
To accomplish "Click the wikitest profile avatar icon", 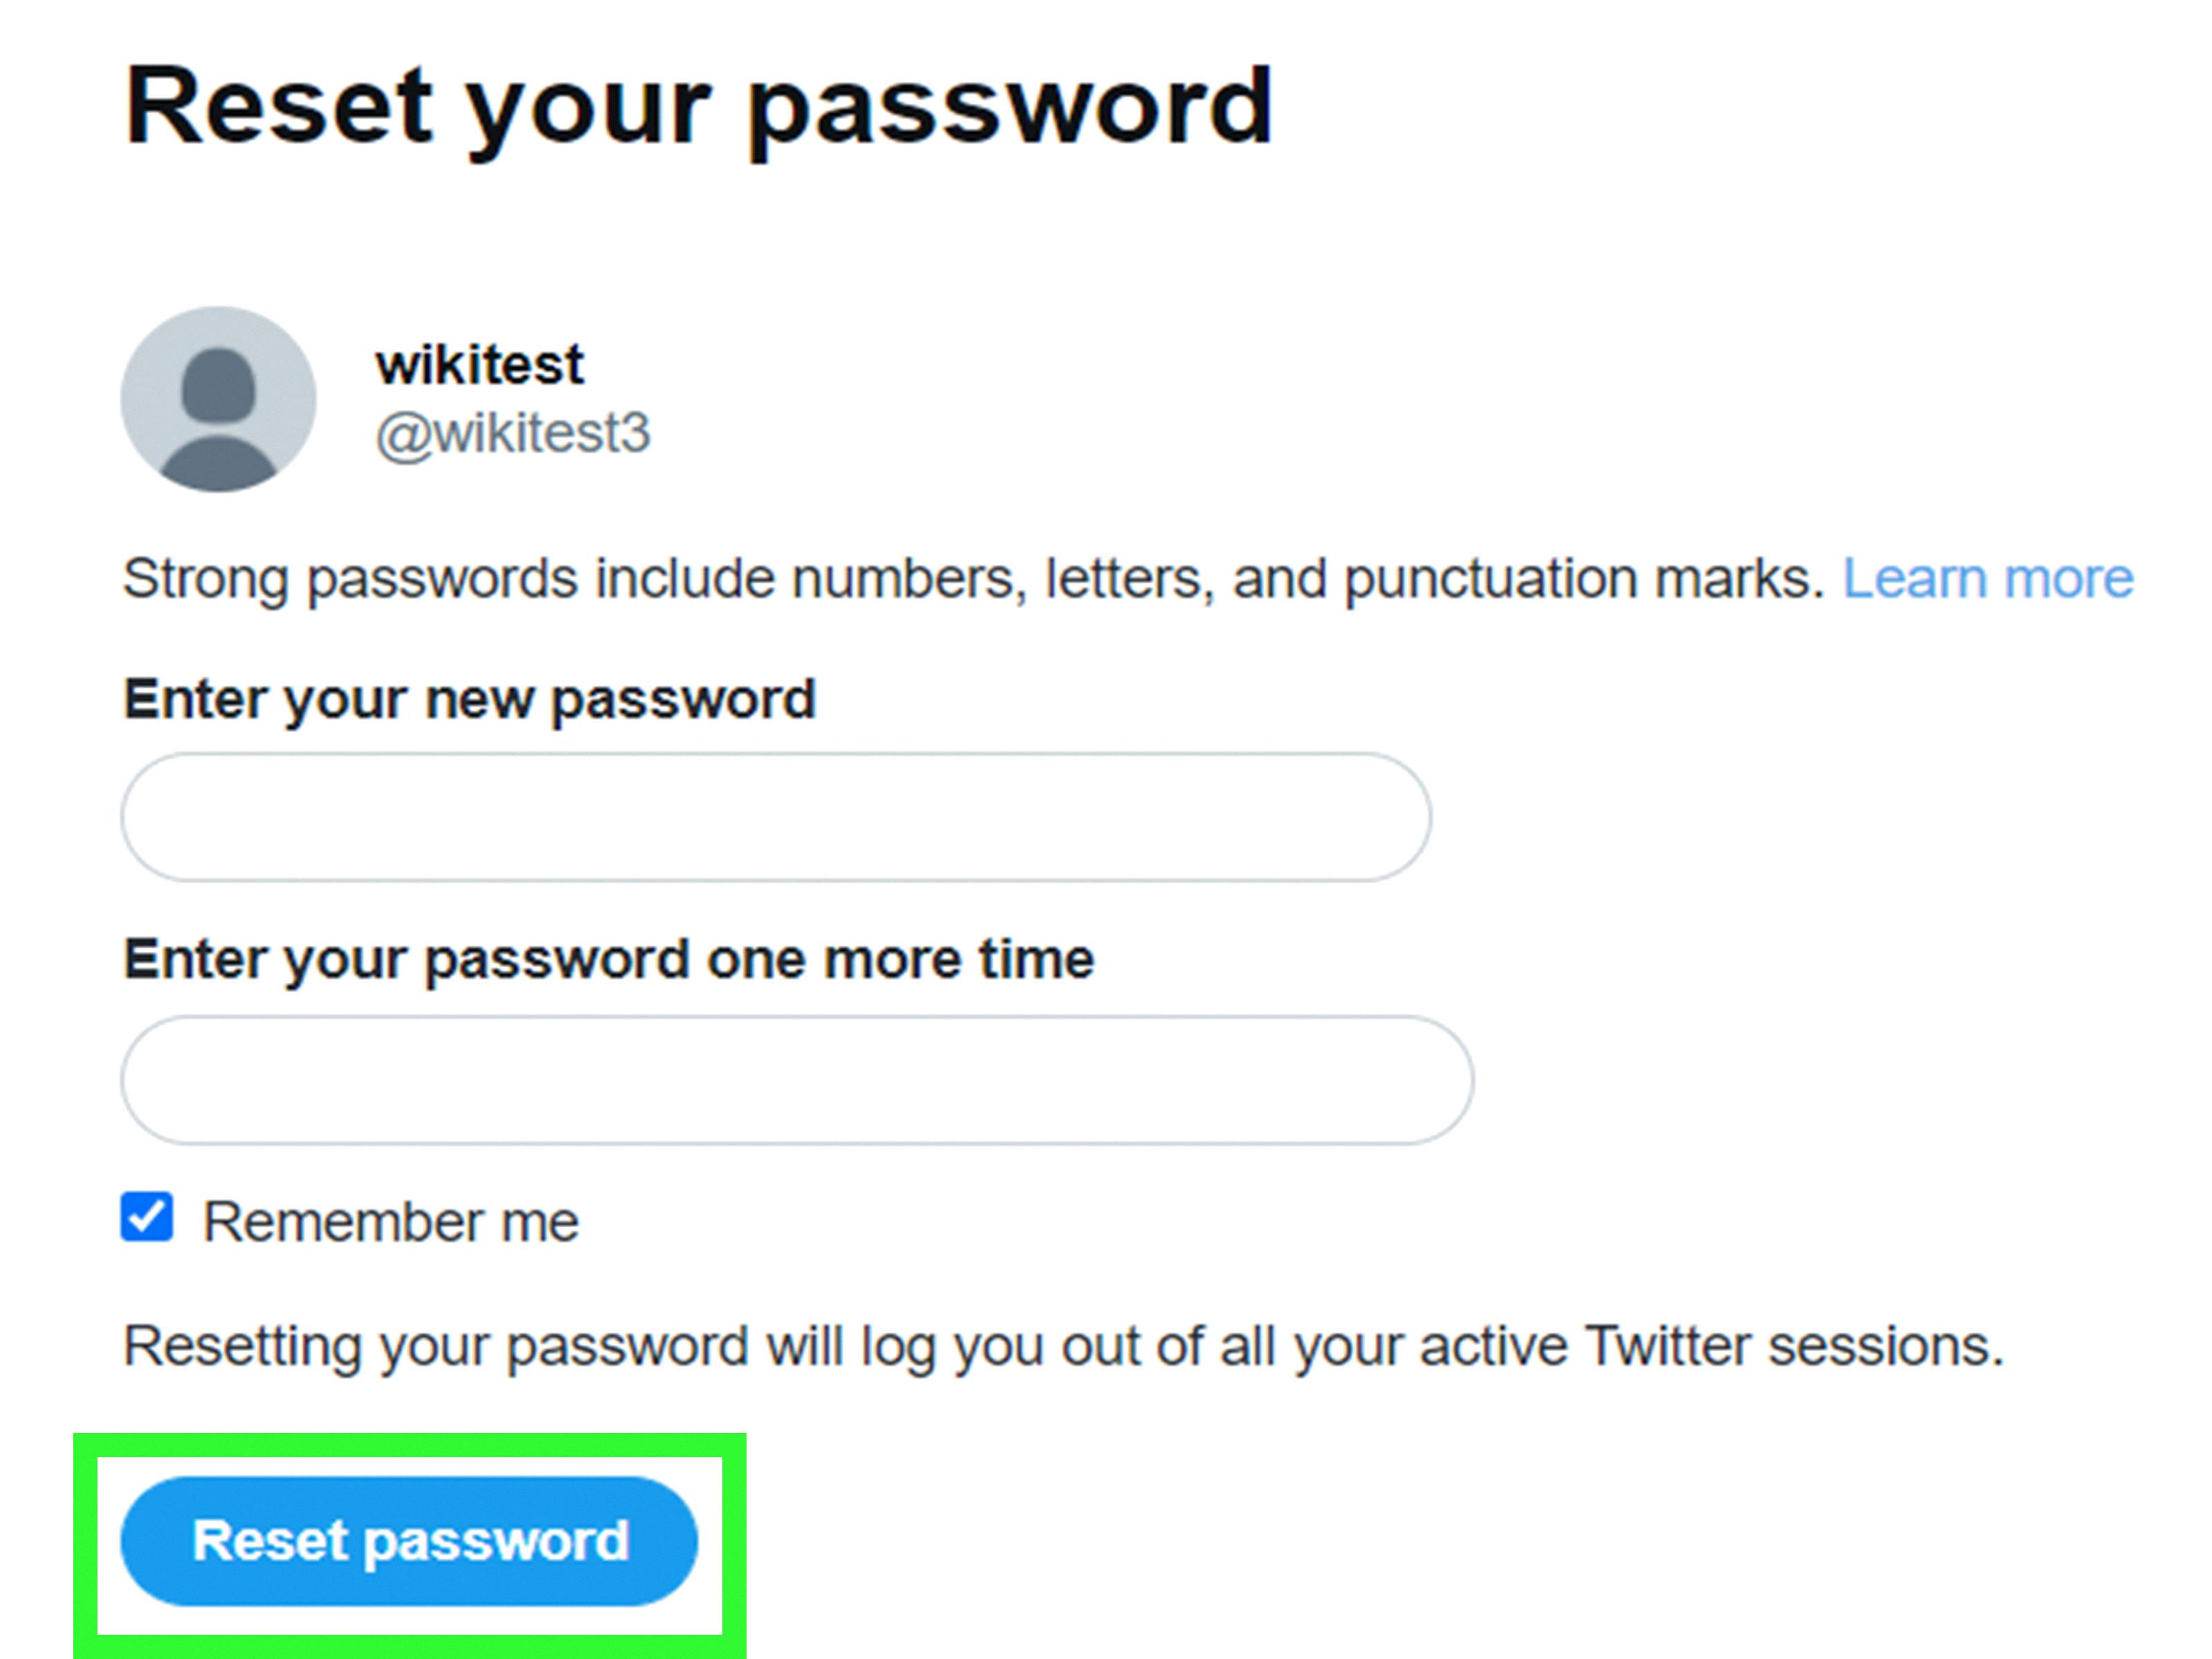I will click(218, 399).
